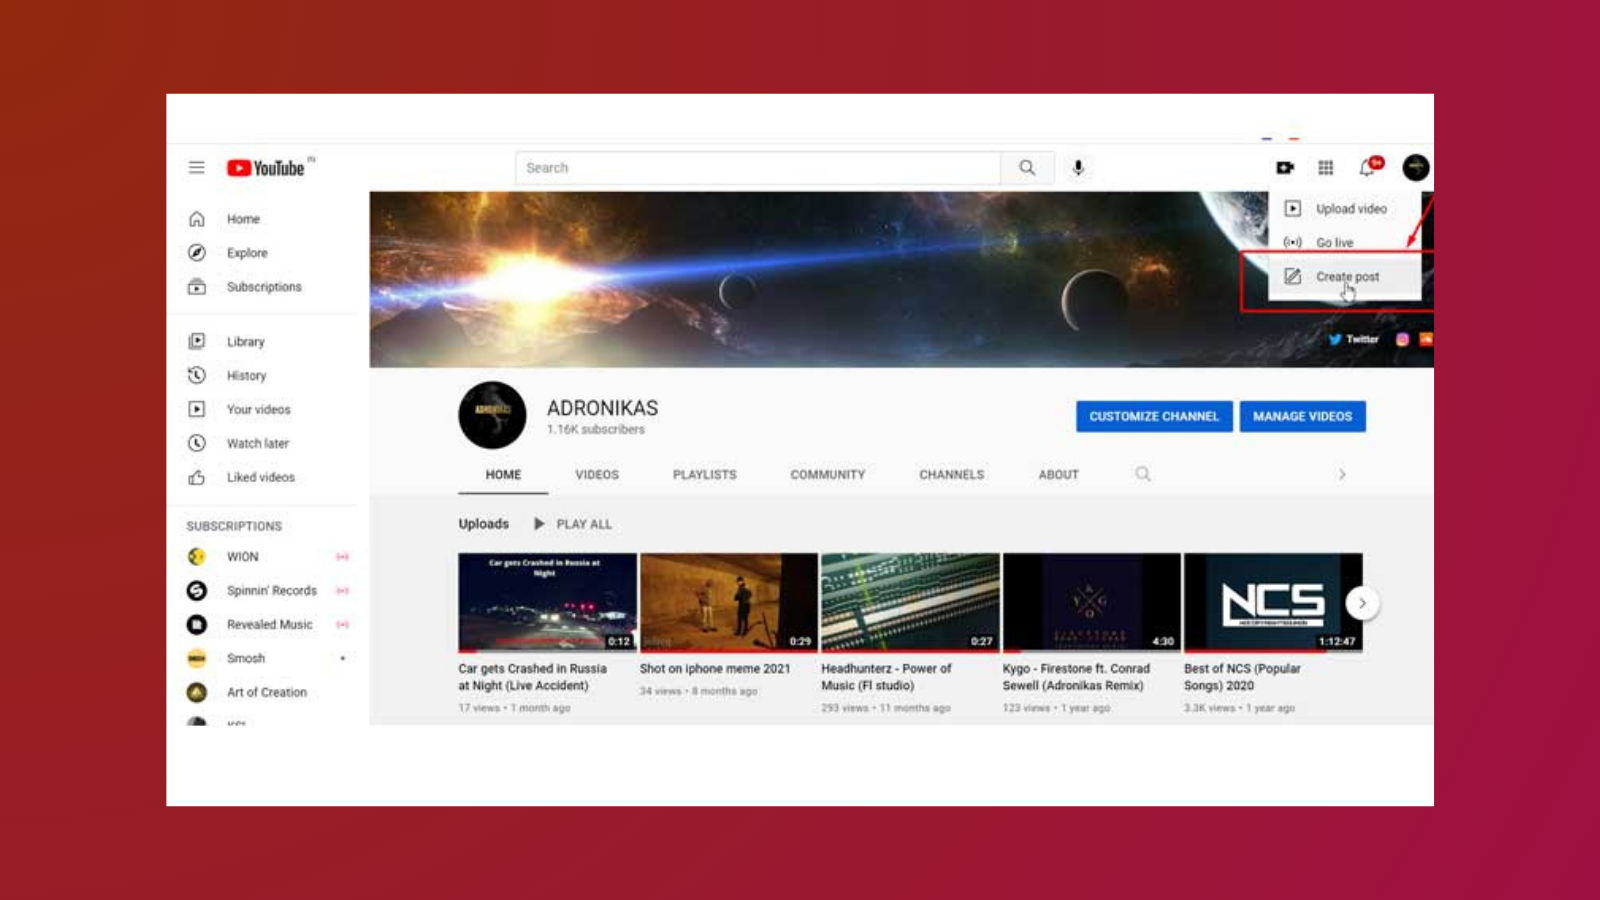Click '1.16K subscribers' text

[596, 430]
